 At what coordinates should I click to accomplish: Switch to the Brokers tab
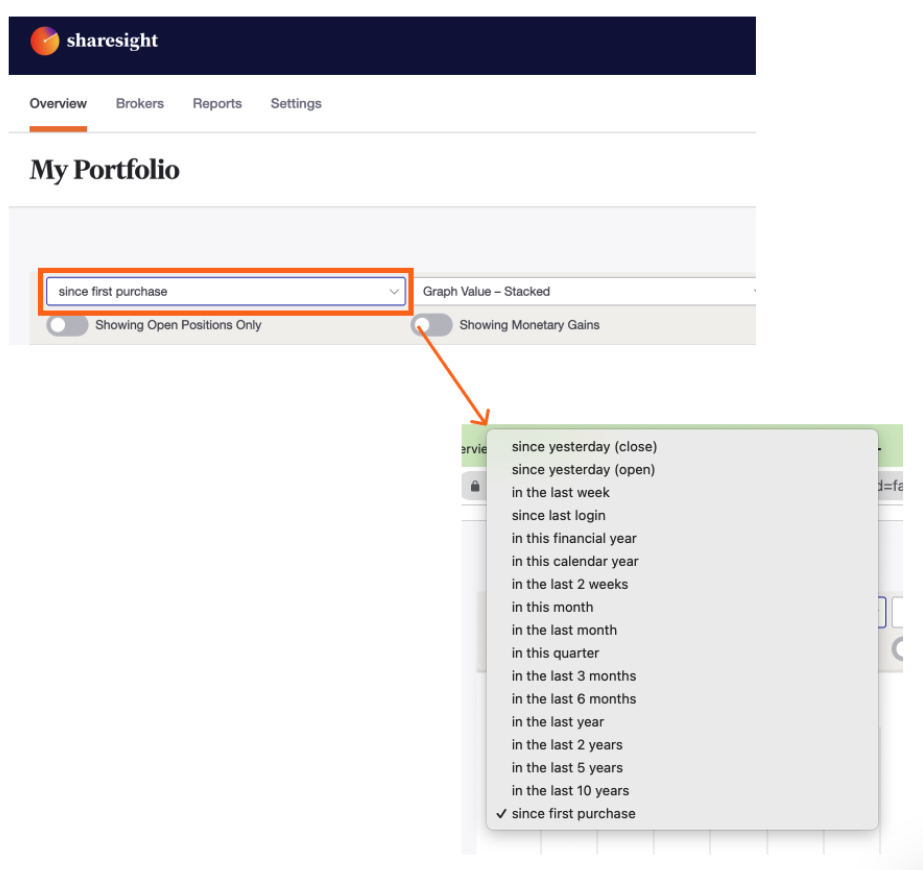click(x=140, y=104)
